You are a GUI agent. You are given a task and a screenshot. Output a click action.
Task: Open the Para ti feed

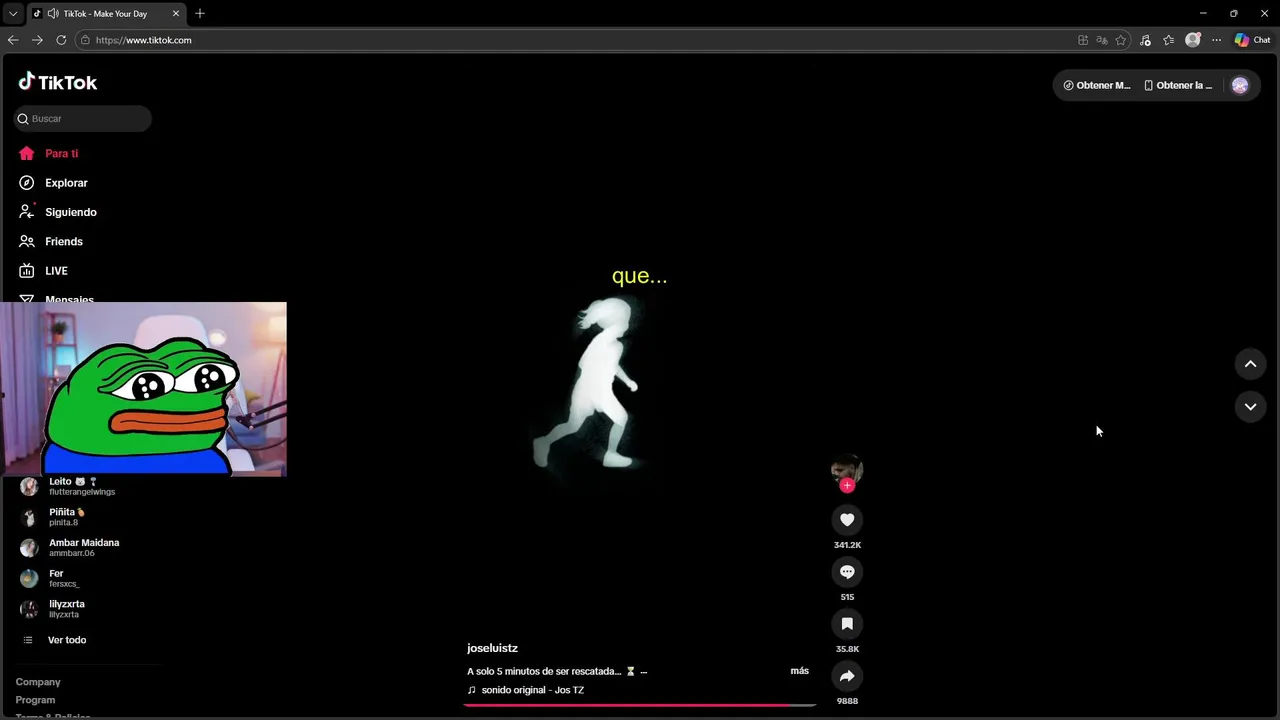coord(48,154)
